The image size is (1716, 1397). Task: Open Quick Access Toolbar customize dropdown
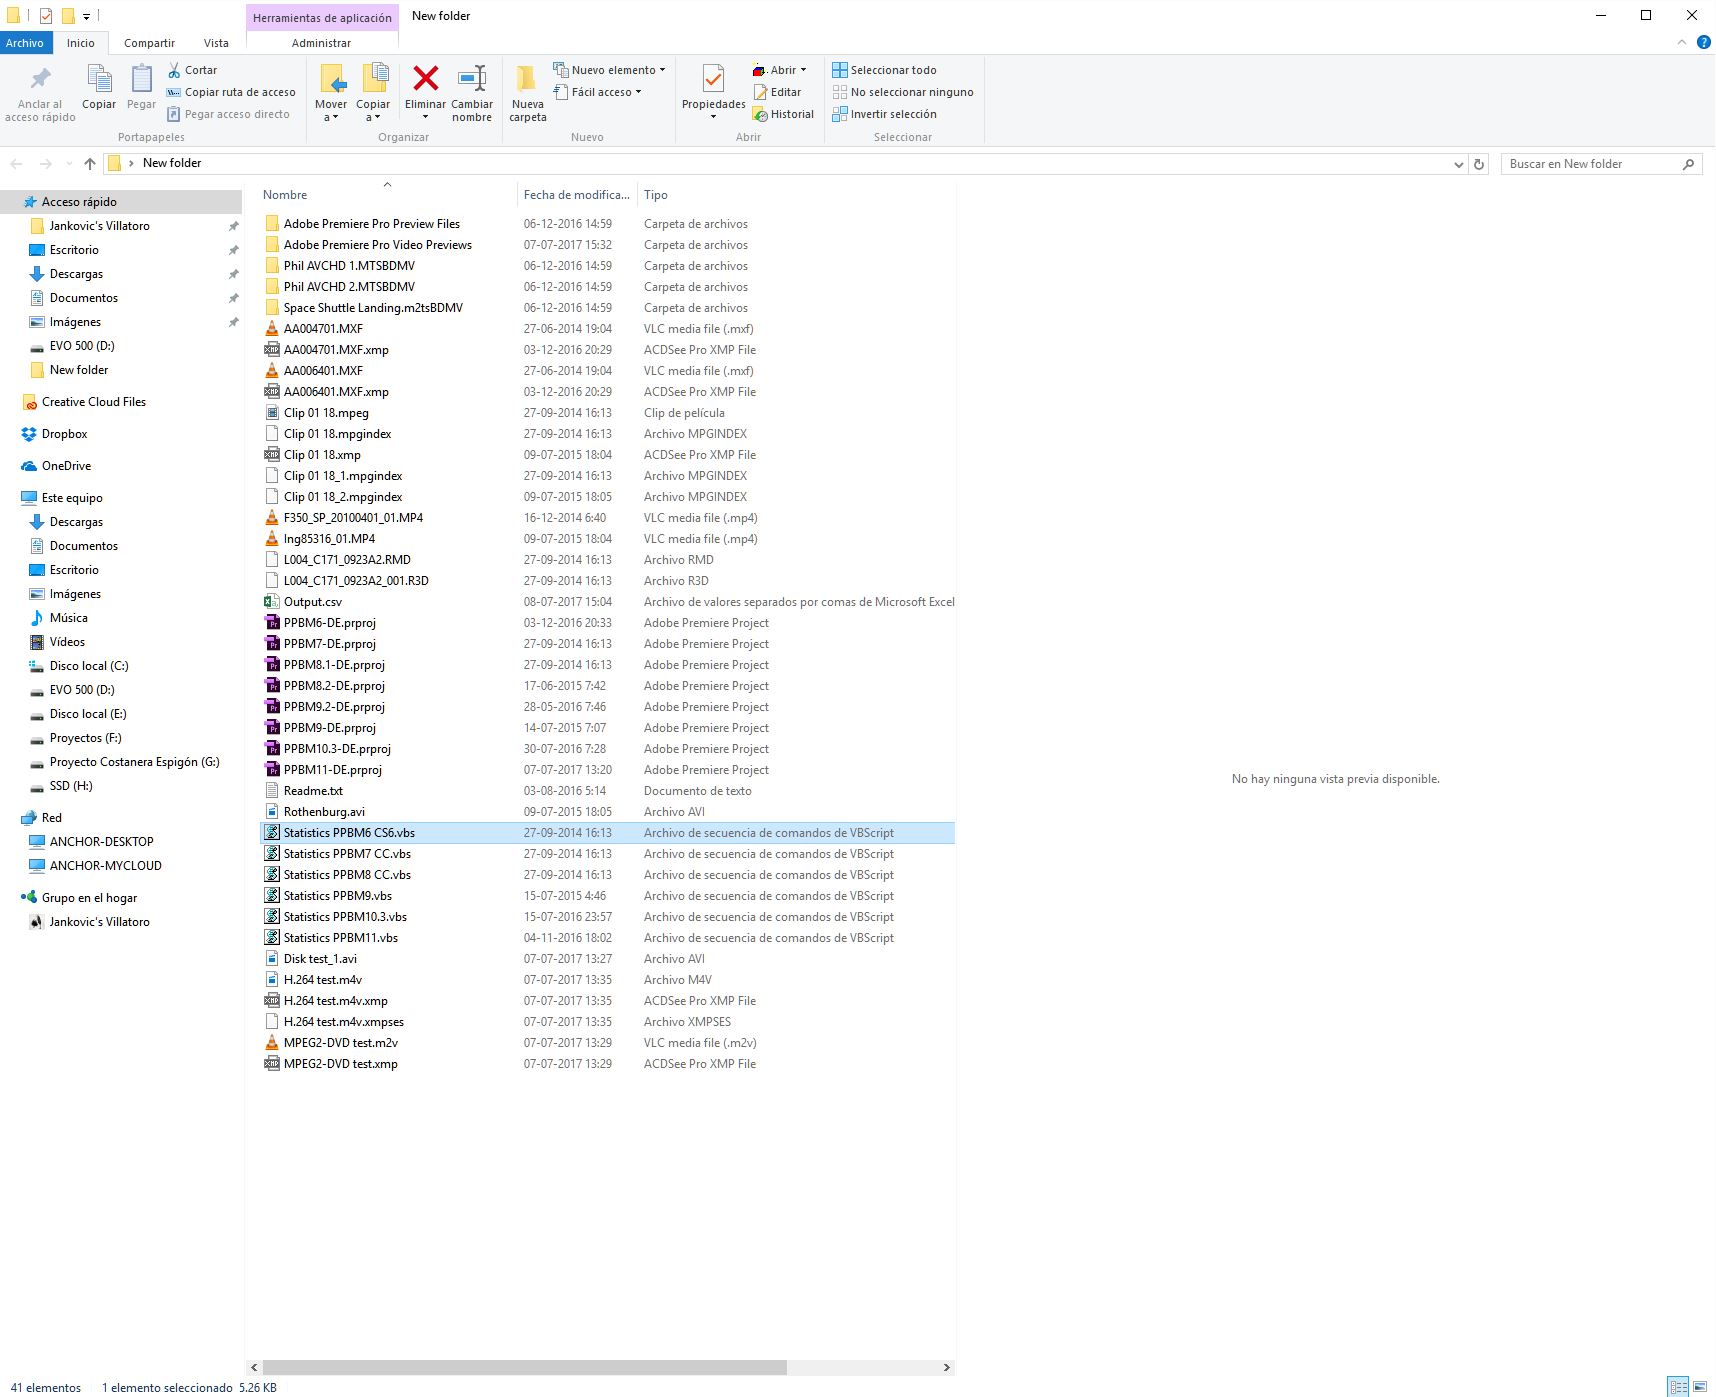(87, 16)
